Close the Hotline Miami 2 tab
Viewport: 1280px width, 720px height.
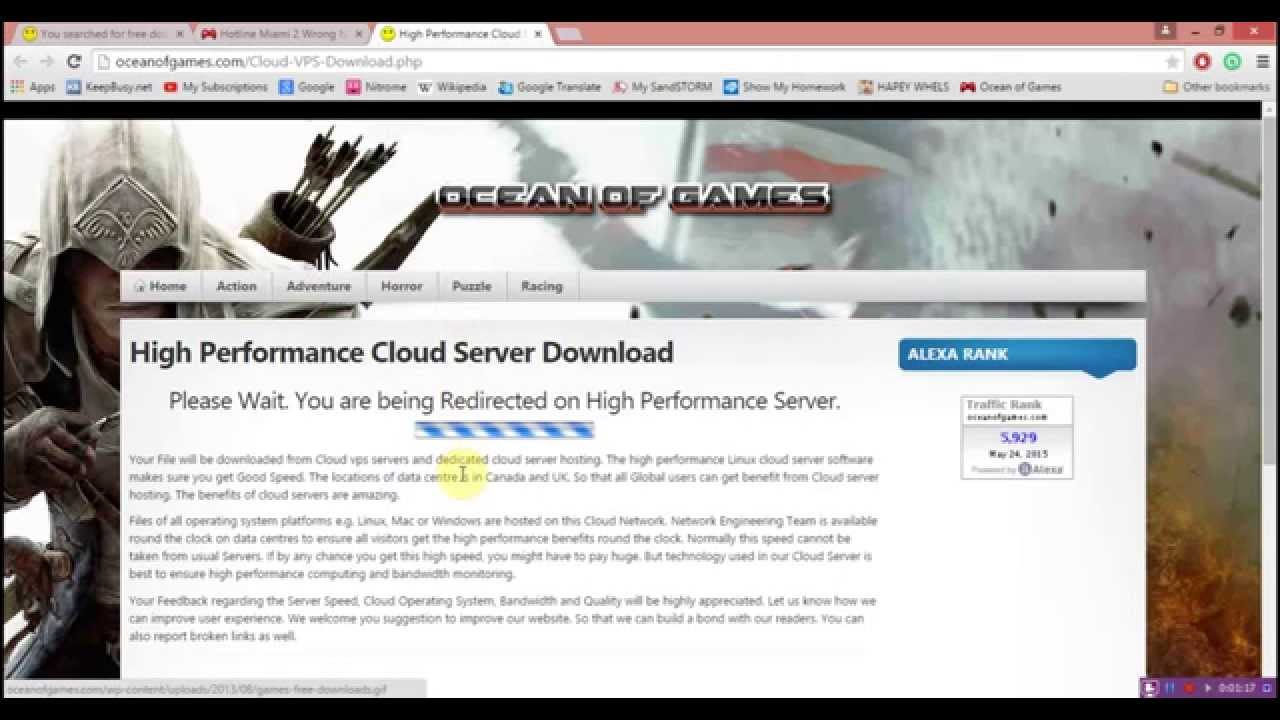point(358,34)
